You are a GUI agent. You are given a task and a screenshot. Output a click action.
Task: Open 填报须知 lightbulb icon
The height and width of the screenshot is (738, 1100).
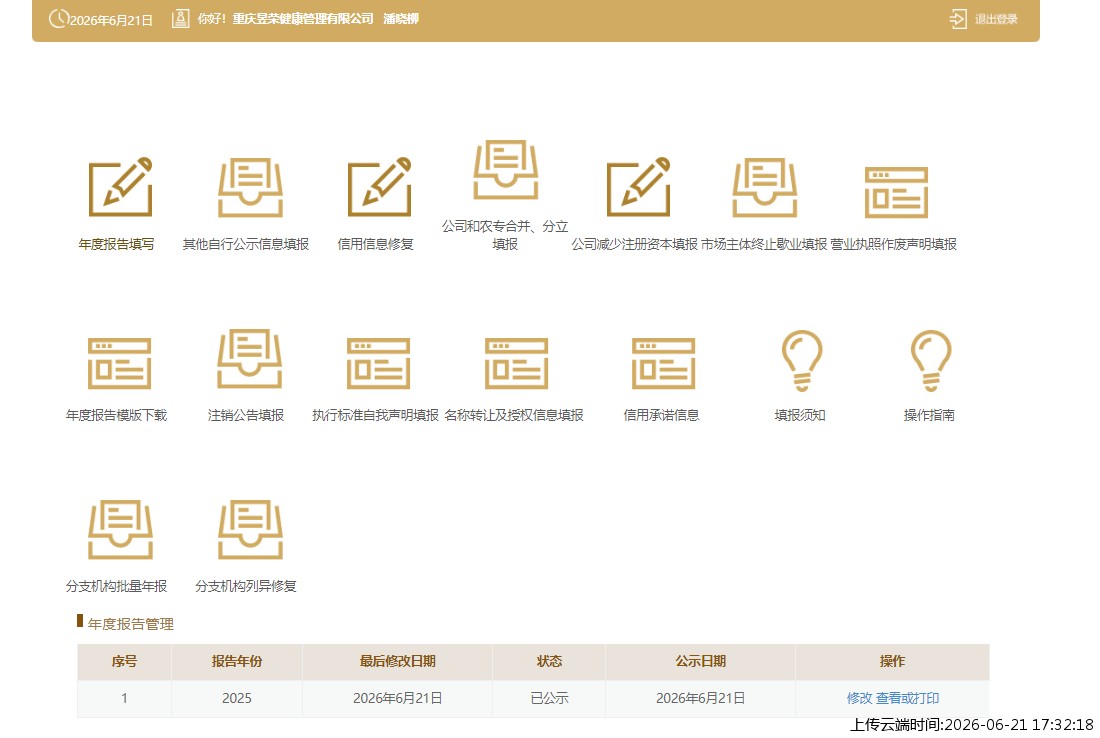[802, 361]
